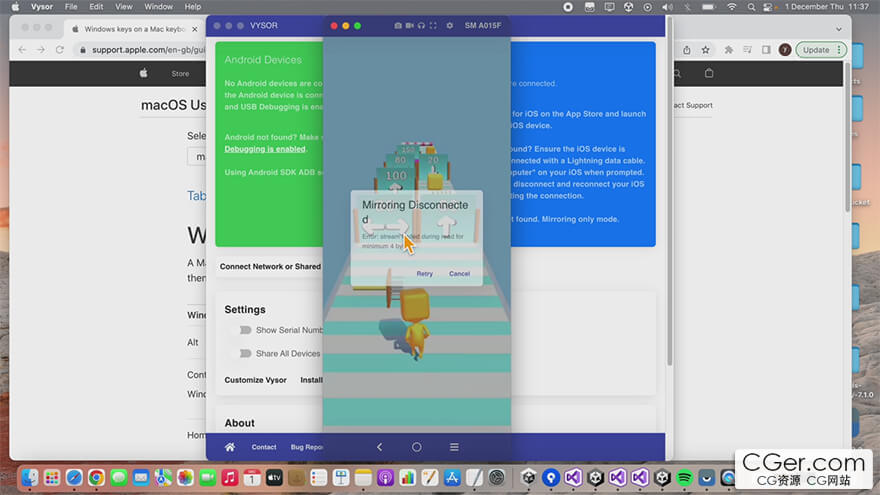Expand Chrome tab search chevron
The width and height of the screenshot is (880, 495).
[838, 29]
